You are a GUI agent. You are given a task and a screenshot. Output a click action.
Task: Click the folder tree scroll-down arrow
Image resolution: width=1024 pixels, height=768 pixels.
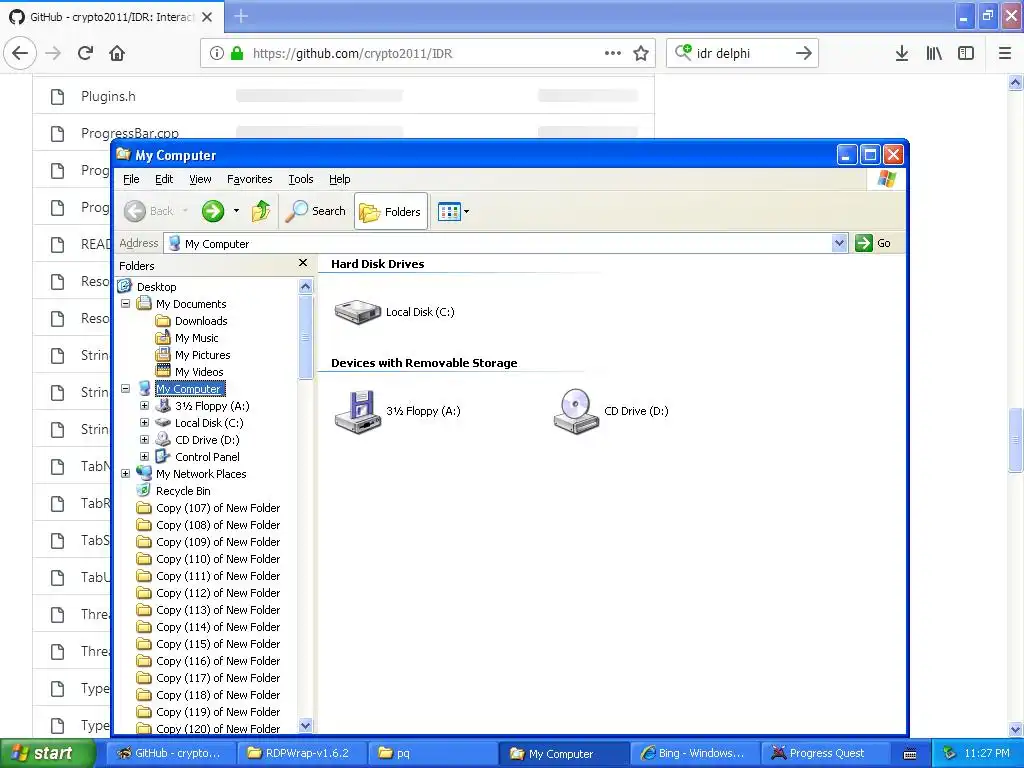click(305, 725)
